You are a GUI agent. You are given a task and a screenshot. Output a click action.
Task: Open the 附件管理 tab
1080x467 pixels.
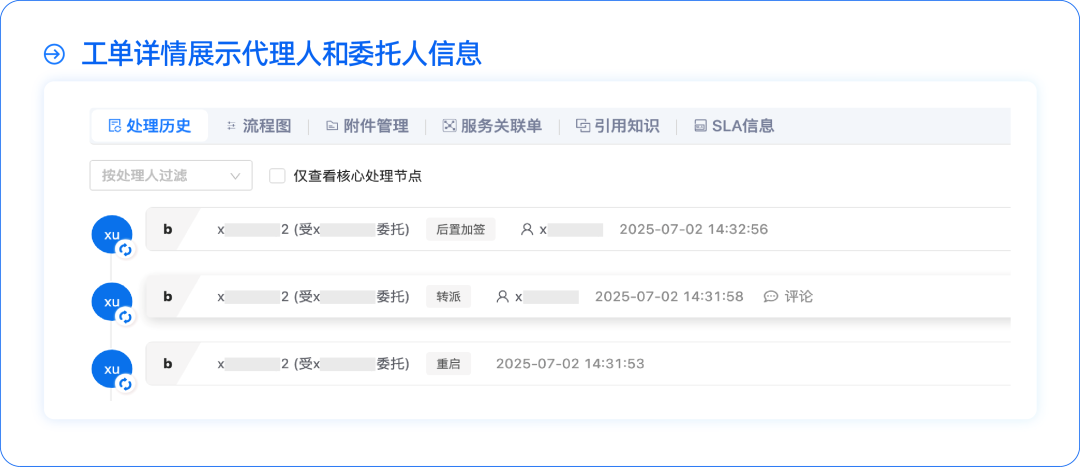click(367, 126)
